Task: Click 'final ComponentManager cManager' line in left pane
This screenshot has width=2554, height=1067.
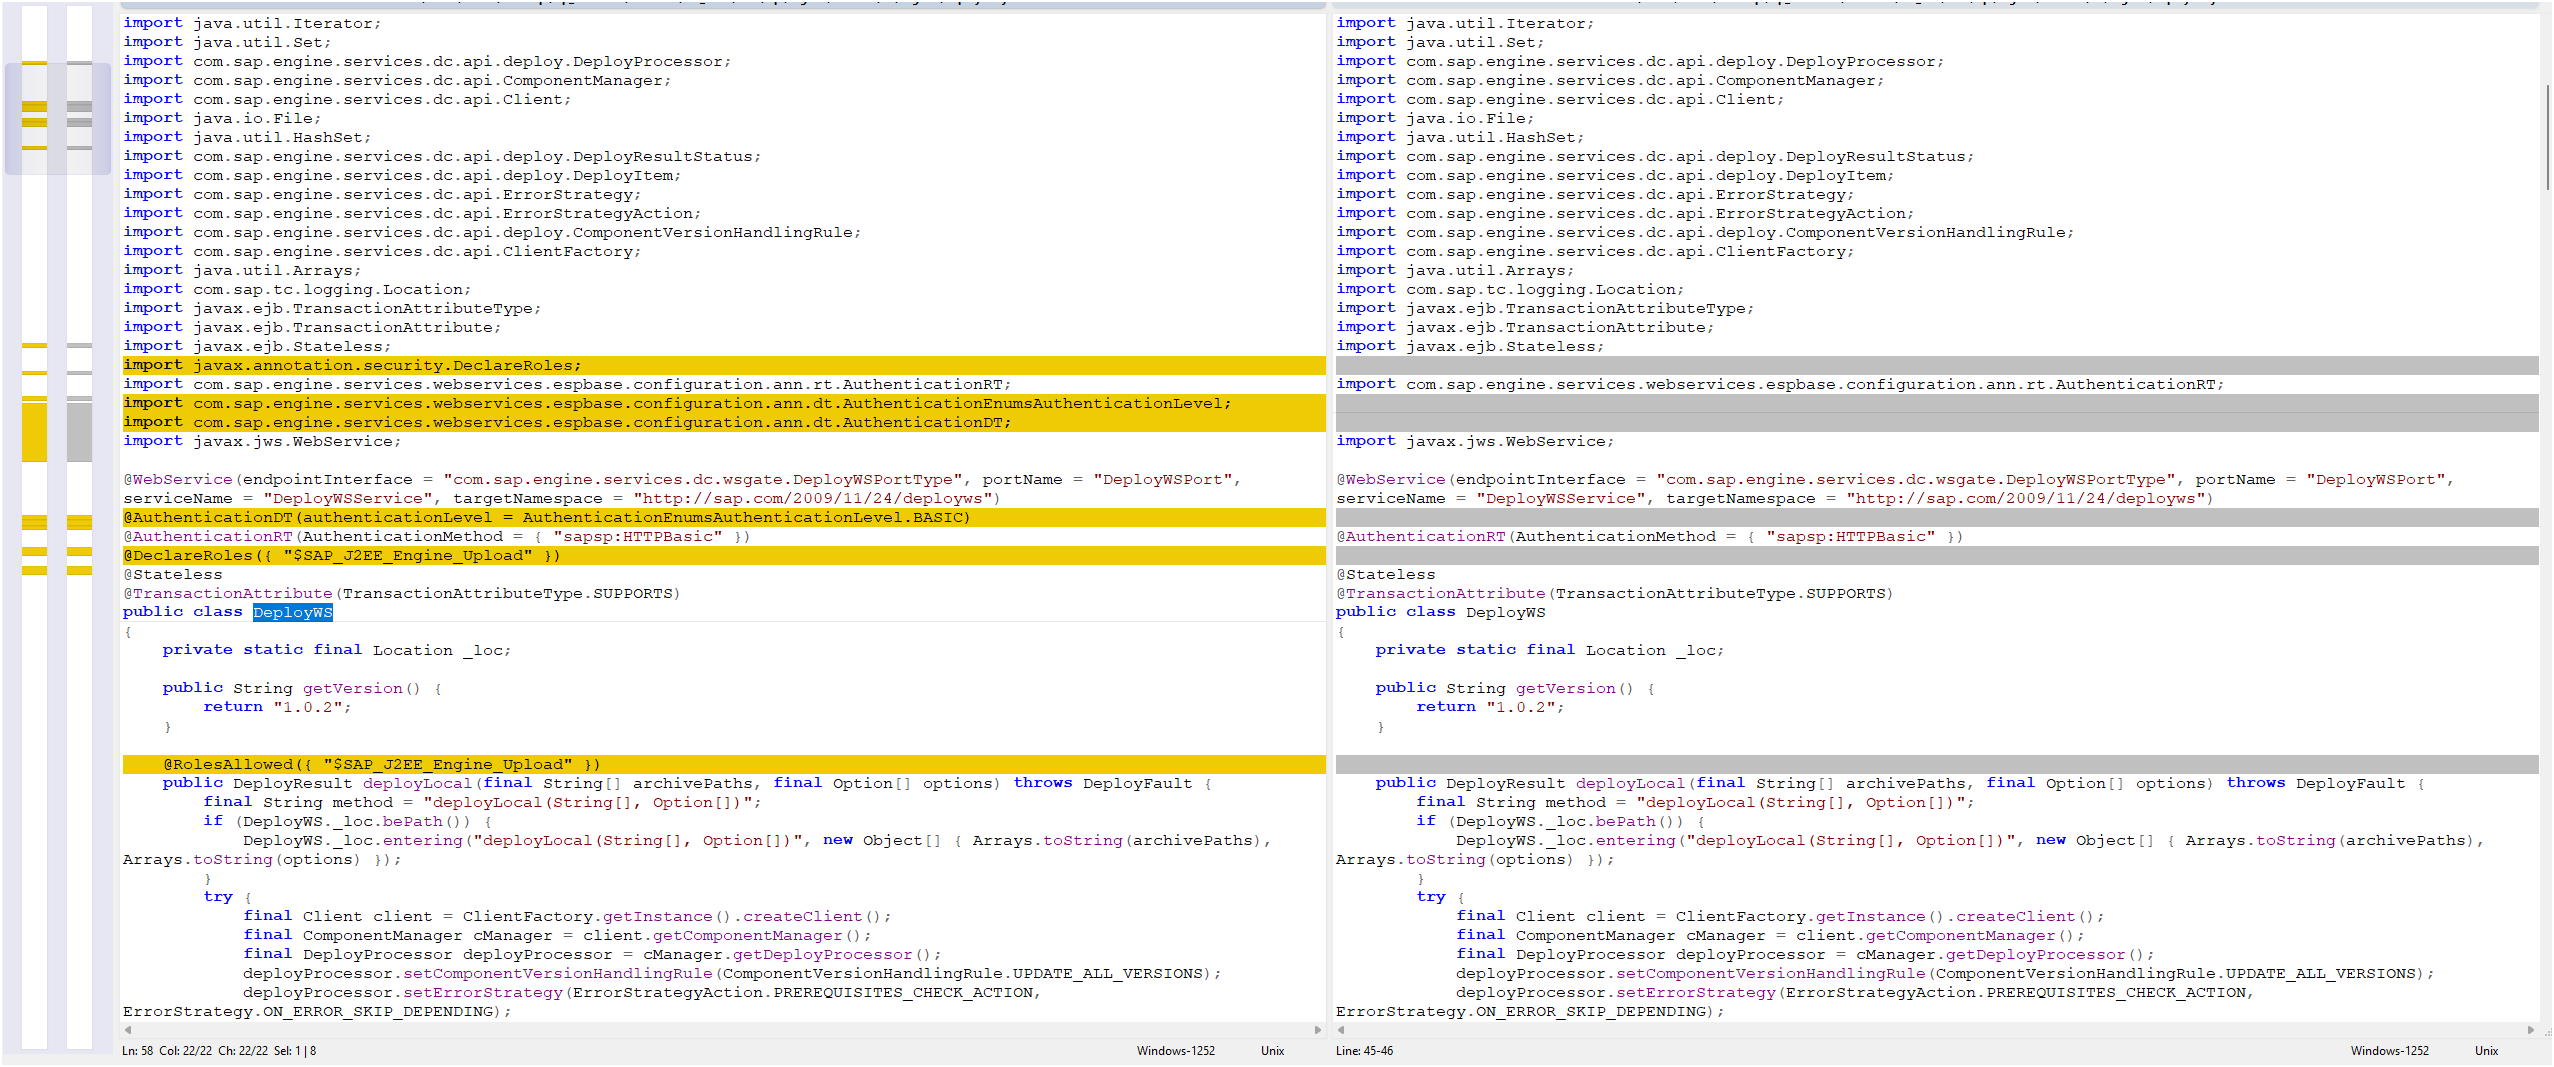Action: point(557,935)
